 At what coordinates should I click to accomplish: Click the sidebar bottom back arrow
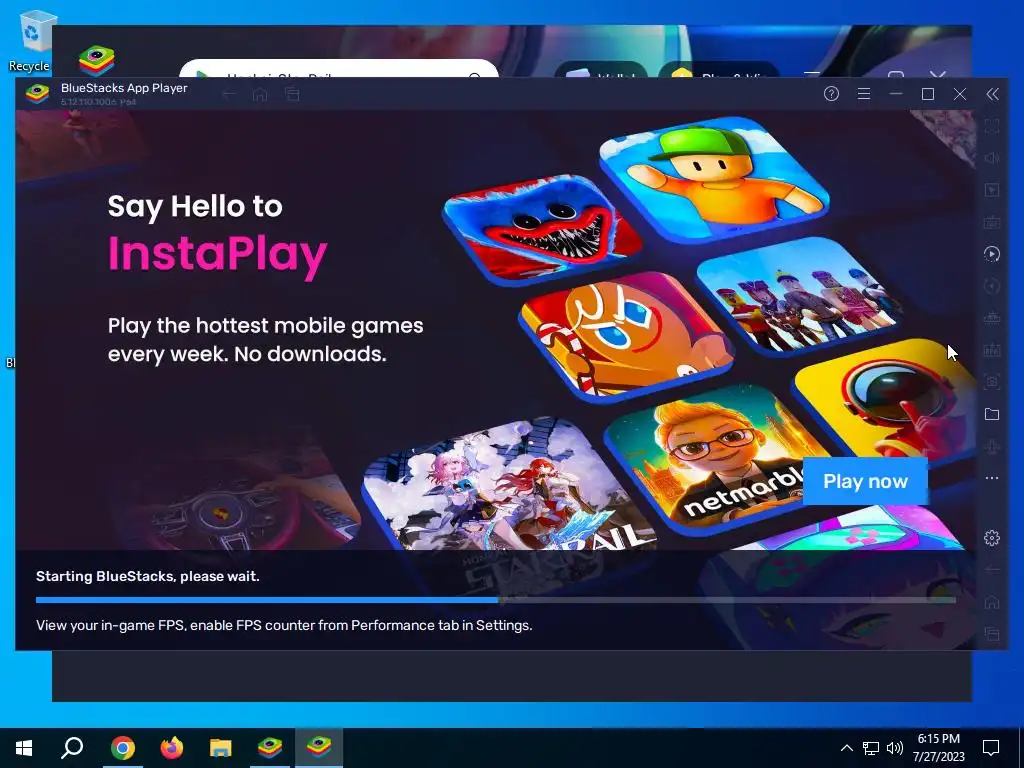991,569
